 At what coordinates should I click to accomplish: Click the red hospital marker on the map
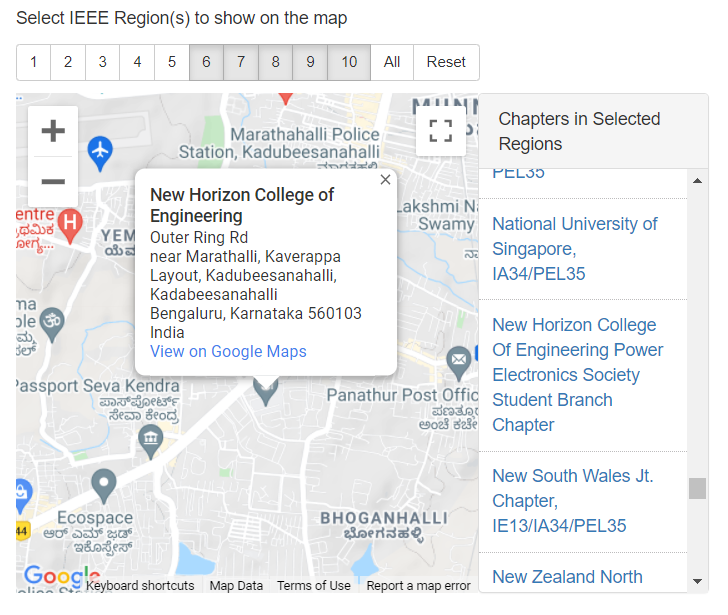pos(70,226)
